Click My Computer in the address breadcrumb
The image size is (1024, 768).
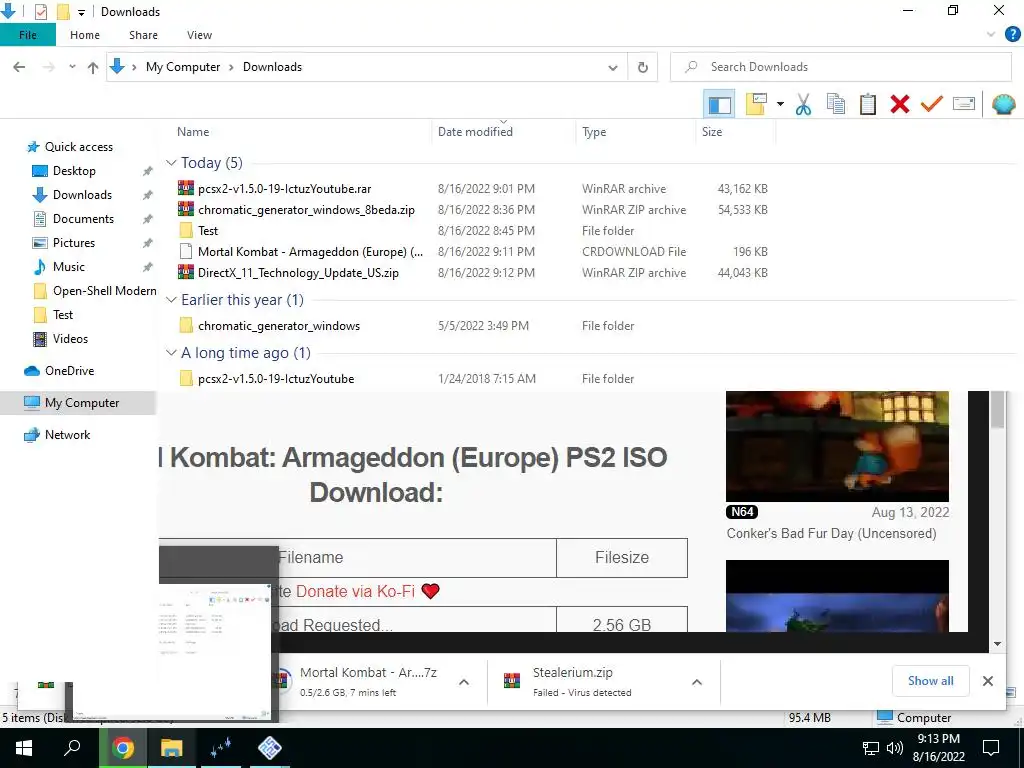pos(183,67)
